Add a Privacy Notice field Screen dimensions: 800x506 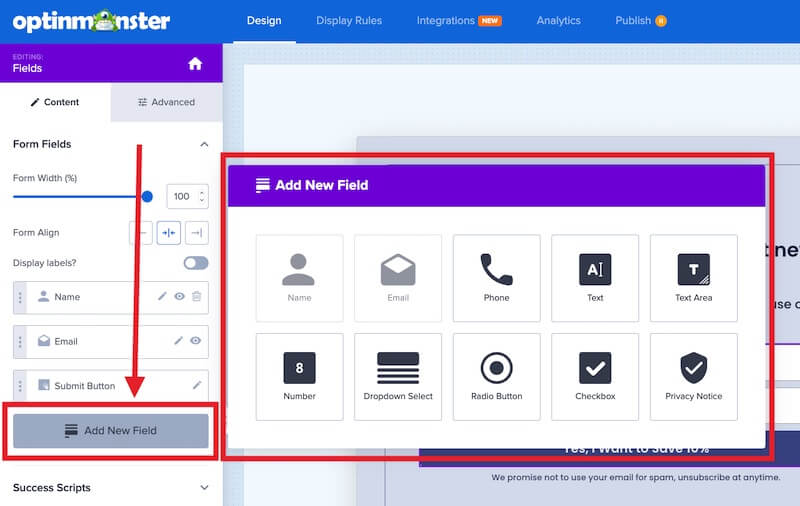(693, 377)
